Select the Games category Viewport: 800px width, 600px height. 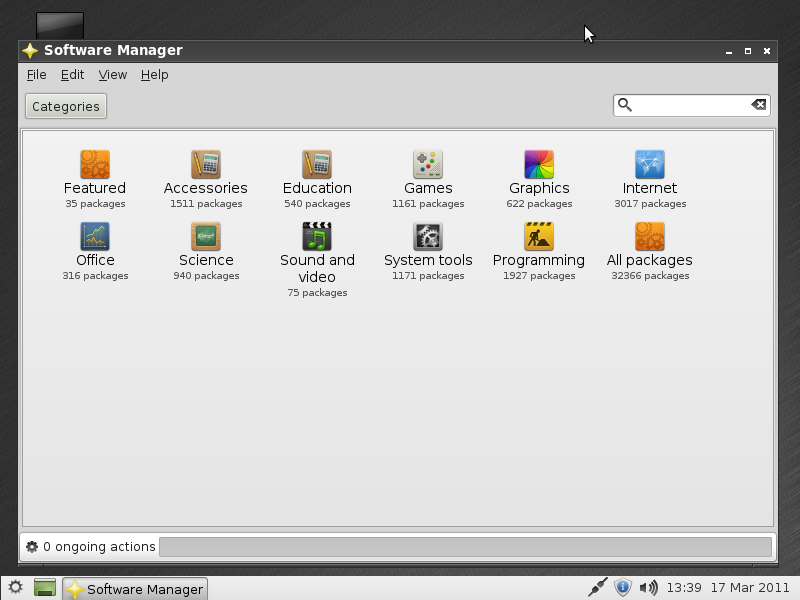pyautogui.click(x=428, y=175)
